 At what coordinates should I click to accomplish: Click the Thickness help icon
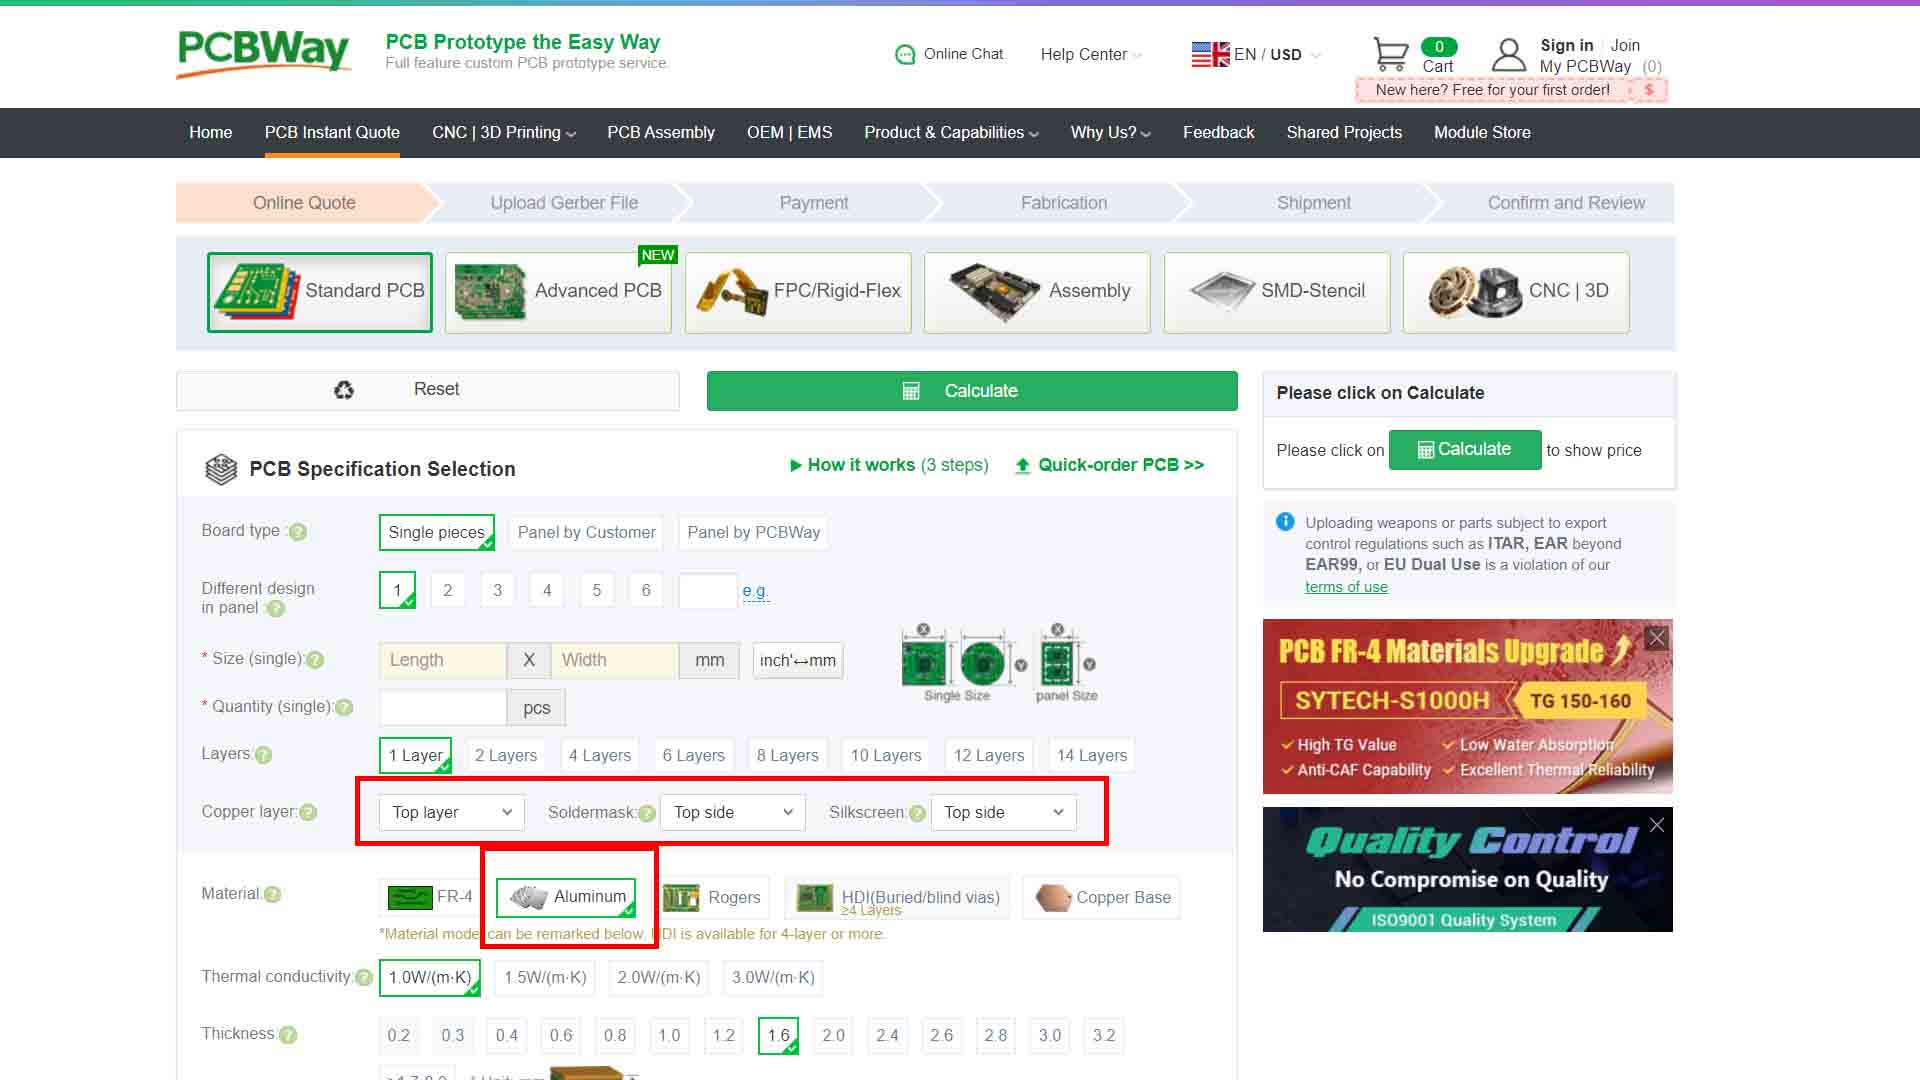point(288,1035)
